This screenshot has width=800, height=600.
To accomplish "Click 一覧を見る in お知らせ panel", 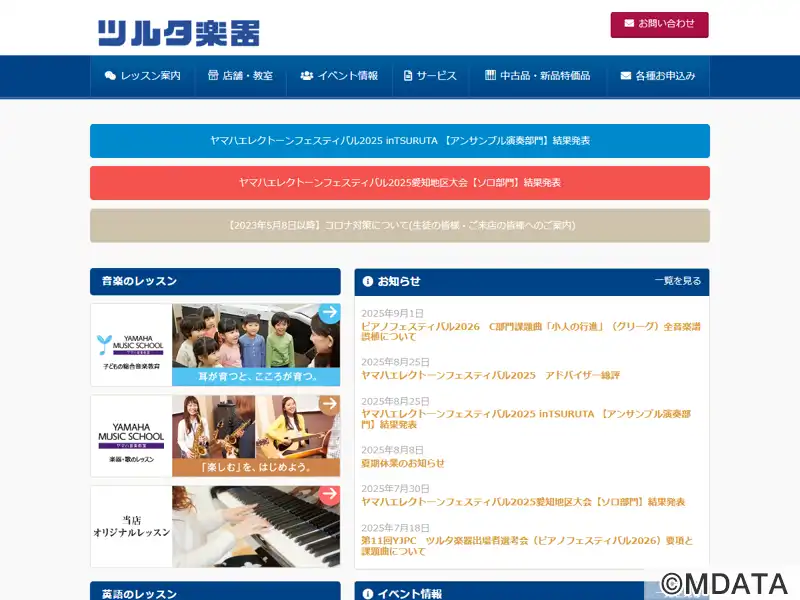I will click(678, 281).
